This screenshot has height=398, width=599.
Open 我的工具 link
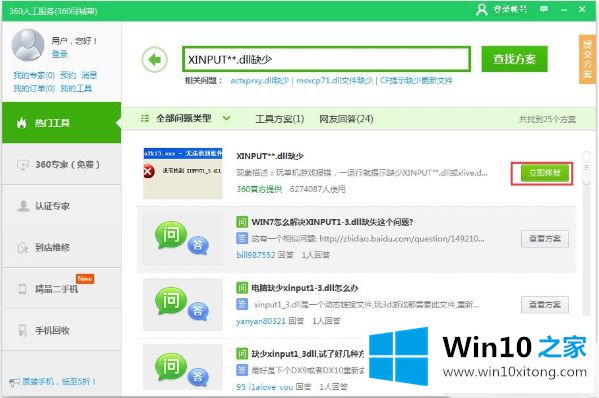[x=76, y=89]
